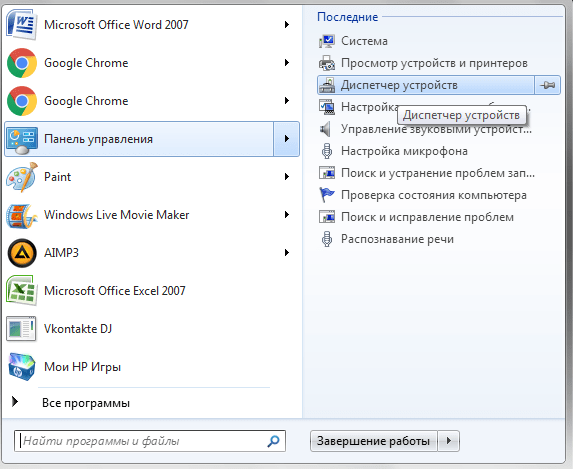Click the Microsoft Office Excel 2007 icon
Viewport: 573px width, 469px height.
[22, 291]
